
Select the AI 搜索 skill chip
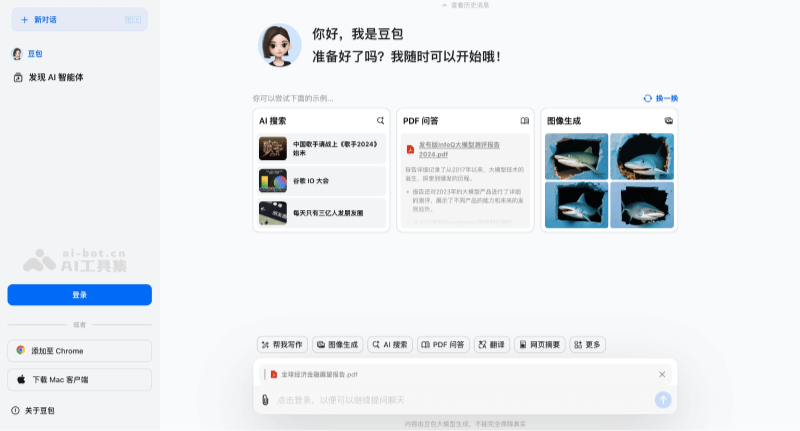click(x=390, y=345)
